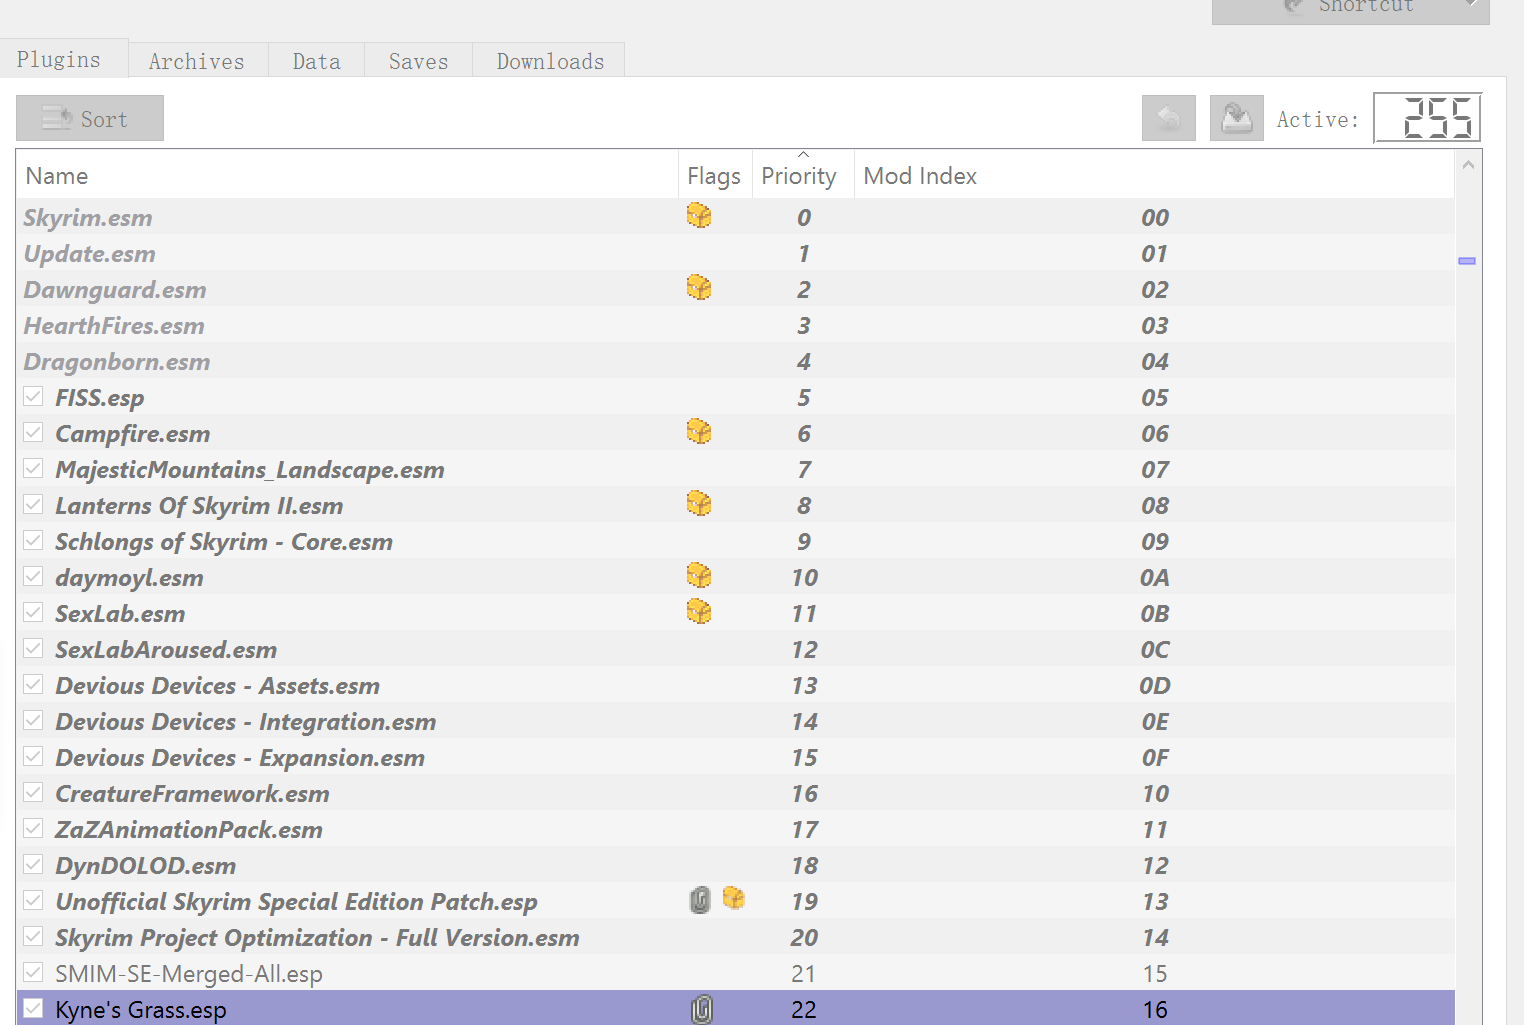Select the Dragonborn.esm row
Viewport: 1524px width, 1025px height.
(736, 361)
